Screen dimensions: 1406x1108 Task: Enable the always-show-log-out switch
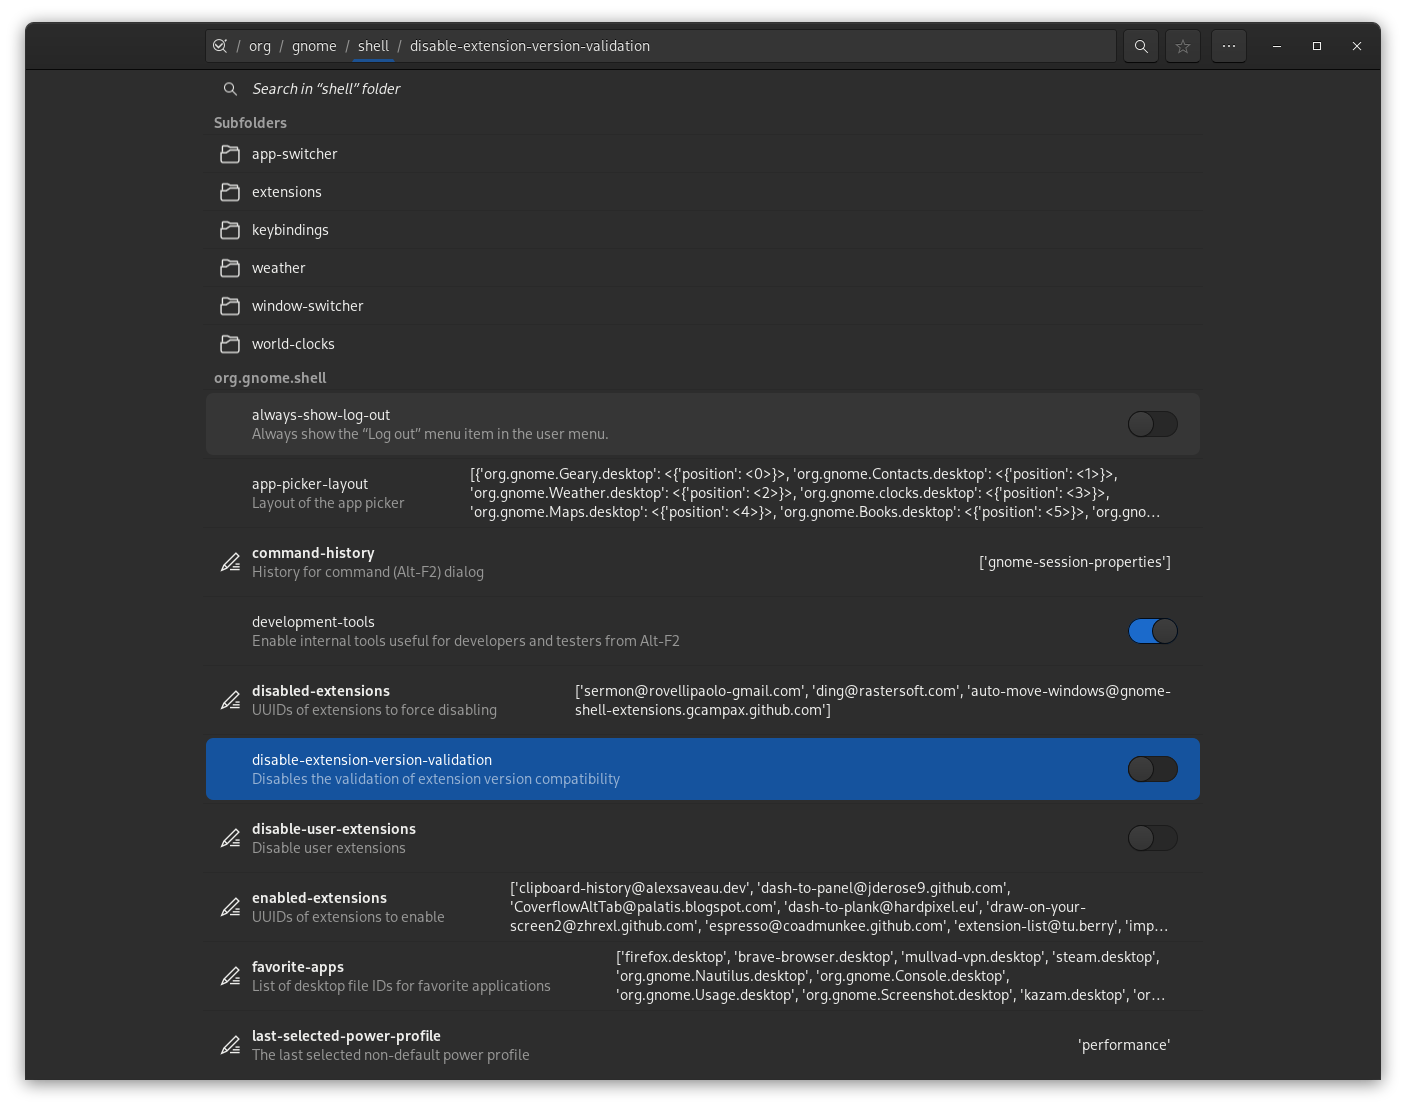(x=1152, y=424)
